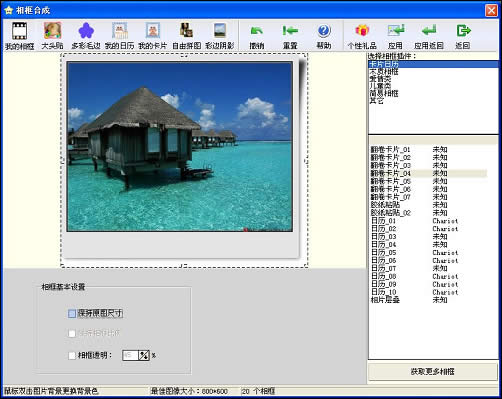Open 我的卡片 card tool
The width and height of the screenshot is (502, 399).
[x=153, y=30]
